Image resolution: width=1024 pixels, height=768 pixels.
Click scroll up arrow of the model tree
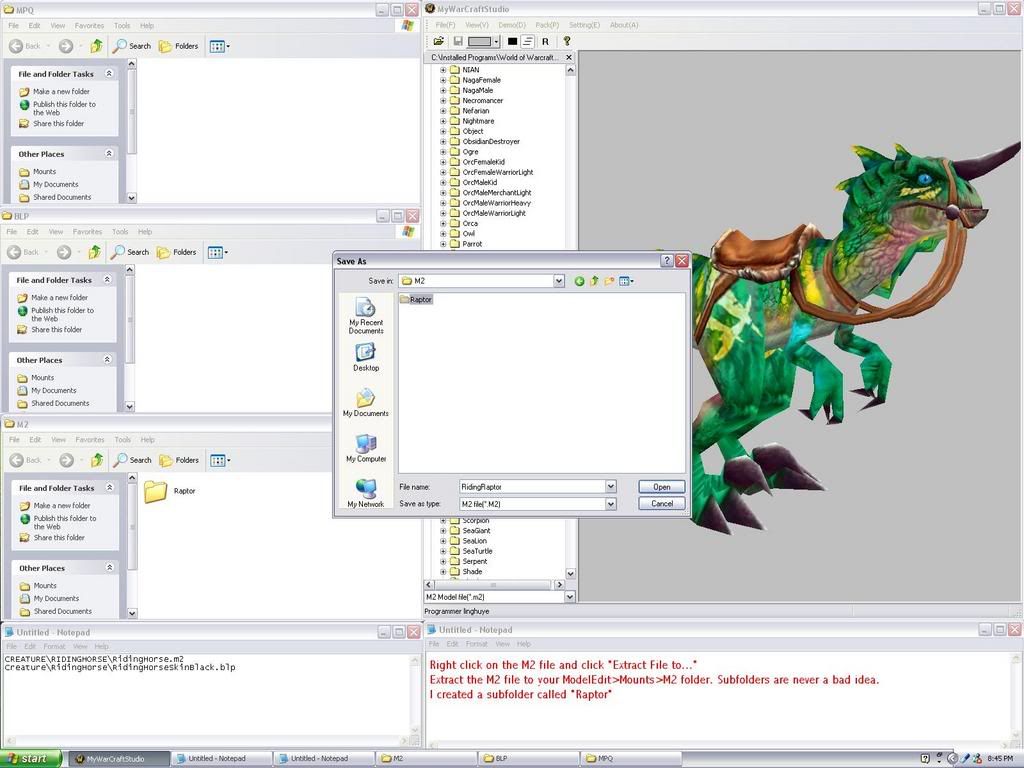570,70
